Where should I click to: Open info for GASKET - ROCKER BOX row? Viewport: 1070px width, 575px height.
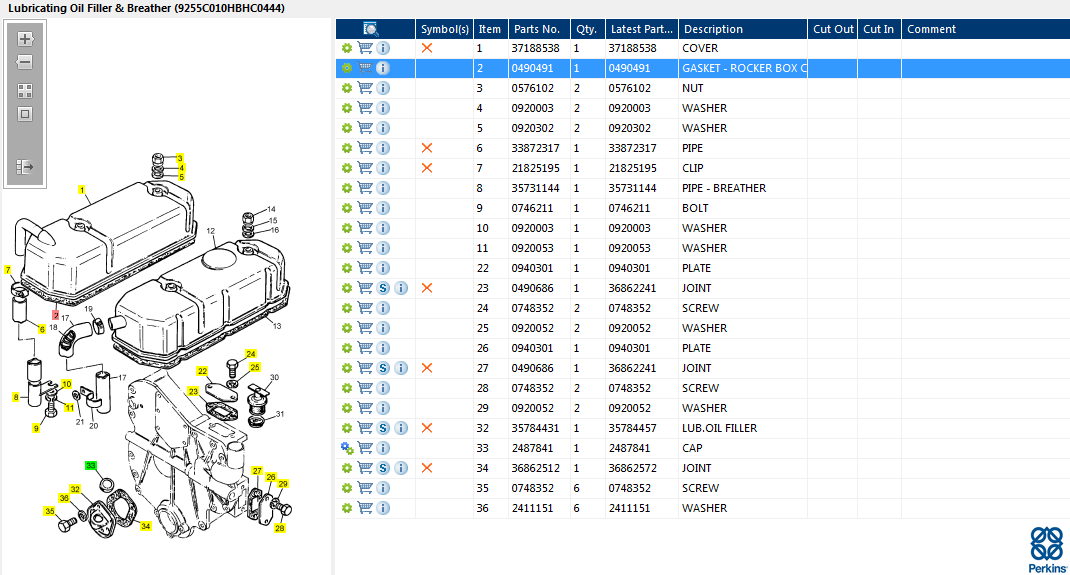[384, 68]
